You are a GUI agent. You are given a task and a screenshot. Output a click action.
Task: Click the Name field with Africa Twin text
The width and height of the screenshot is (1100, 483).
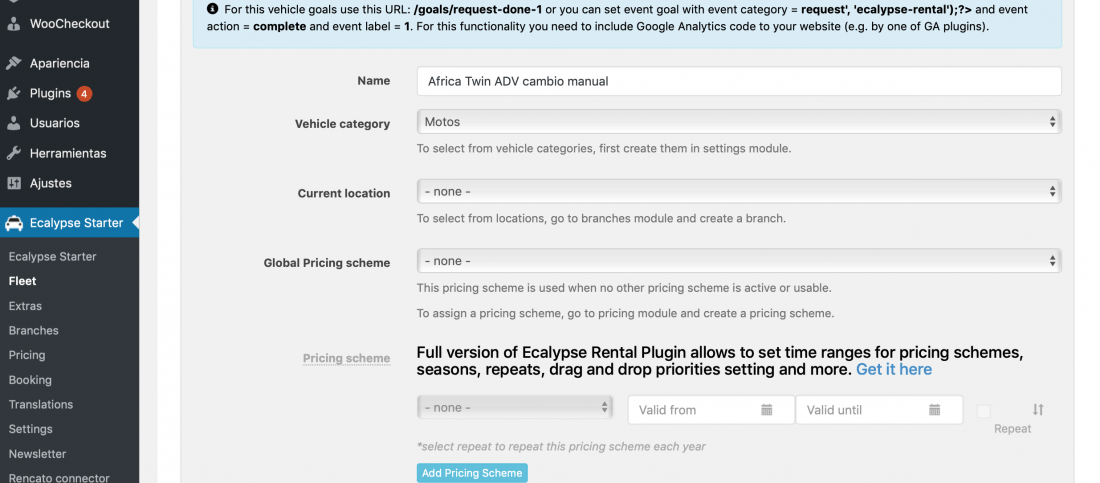(x=739, y=81)
